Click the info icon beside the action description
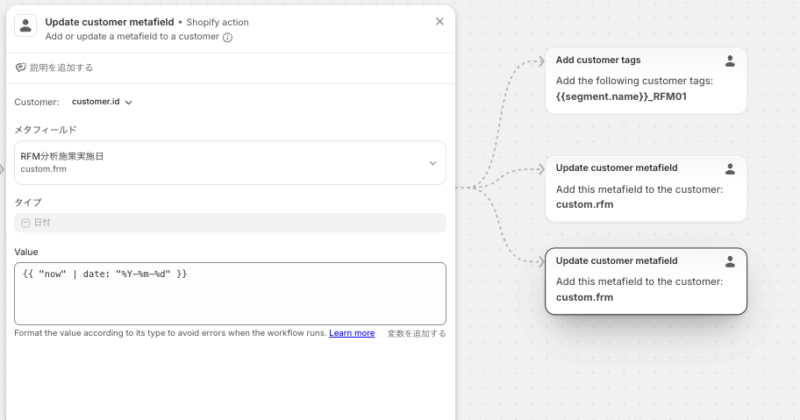 click(x=228, y=38)
